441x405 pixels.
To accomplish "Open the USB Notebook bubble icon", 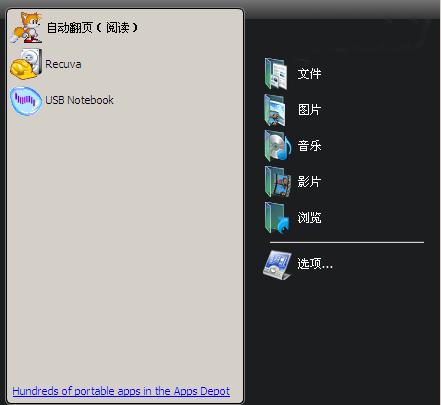I will [x=26, y=100].
